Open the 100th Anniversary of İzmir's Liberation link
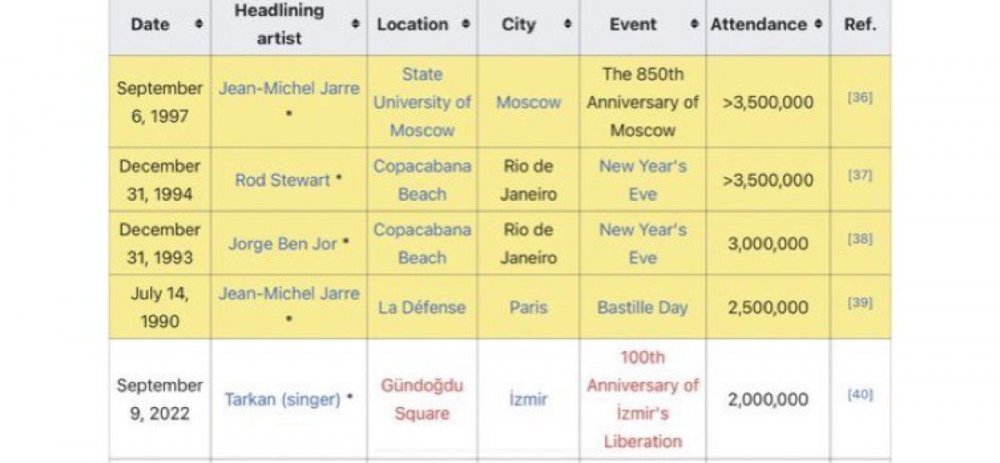 coord(642,399)
